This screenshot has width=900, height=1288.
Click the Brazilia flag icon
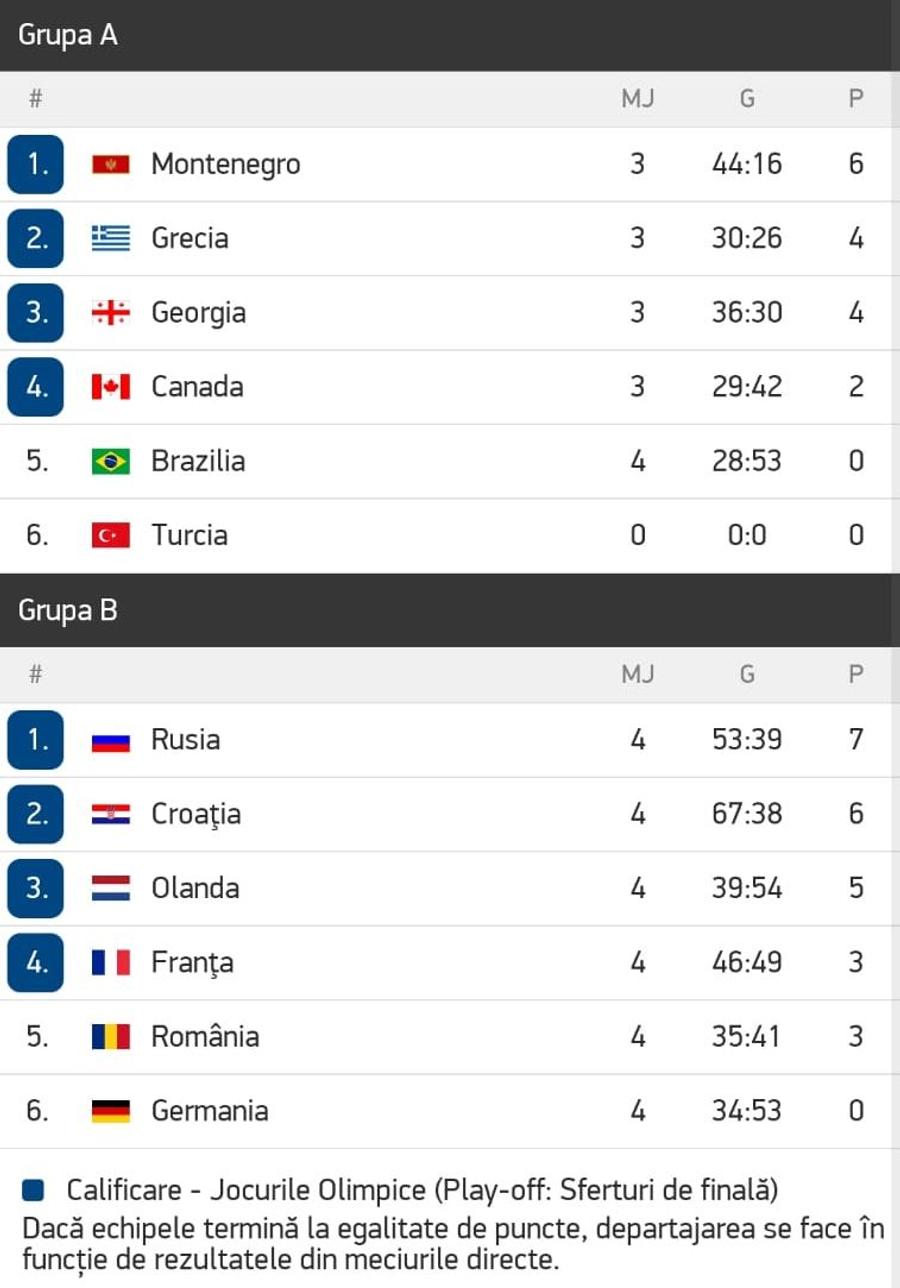point(111,461)
